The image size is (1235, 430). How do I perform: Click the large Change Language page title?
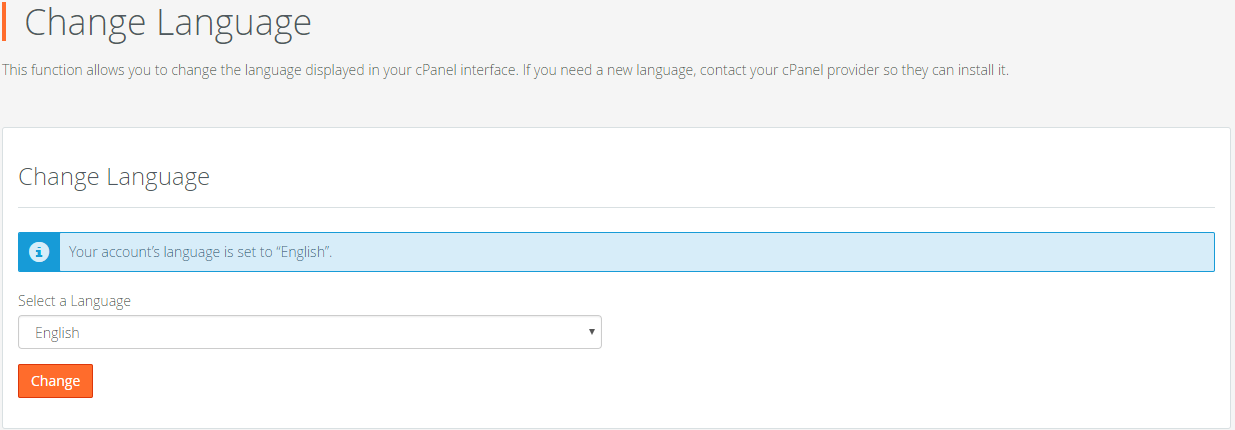click(167, 22)
